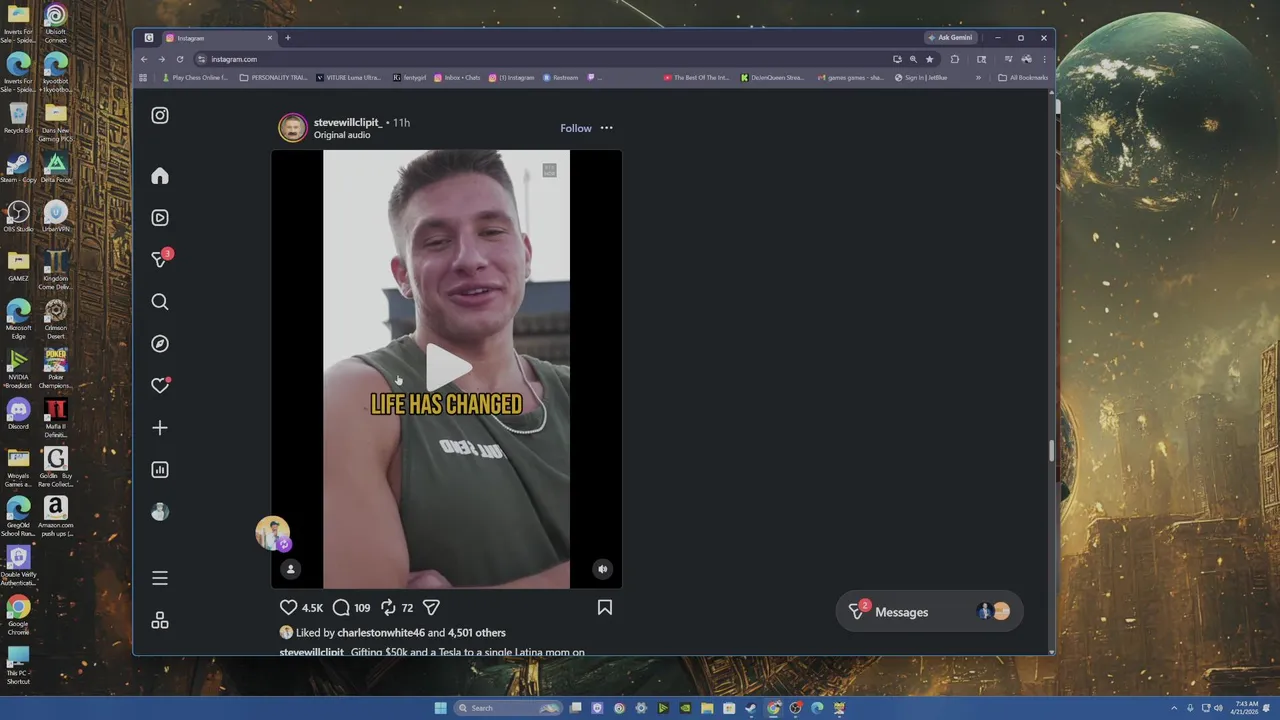The height and width of the screenshot is (720, 1280).
Task: Select the Instagram browser tab
Action: pos(218,38)
